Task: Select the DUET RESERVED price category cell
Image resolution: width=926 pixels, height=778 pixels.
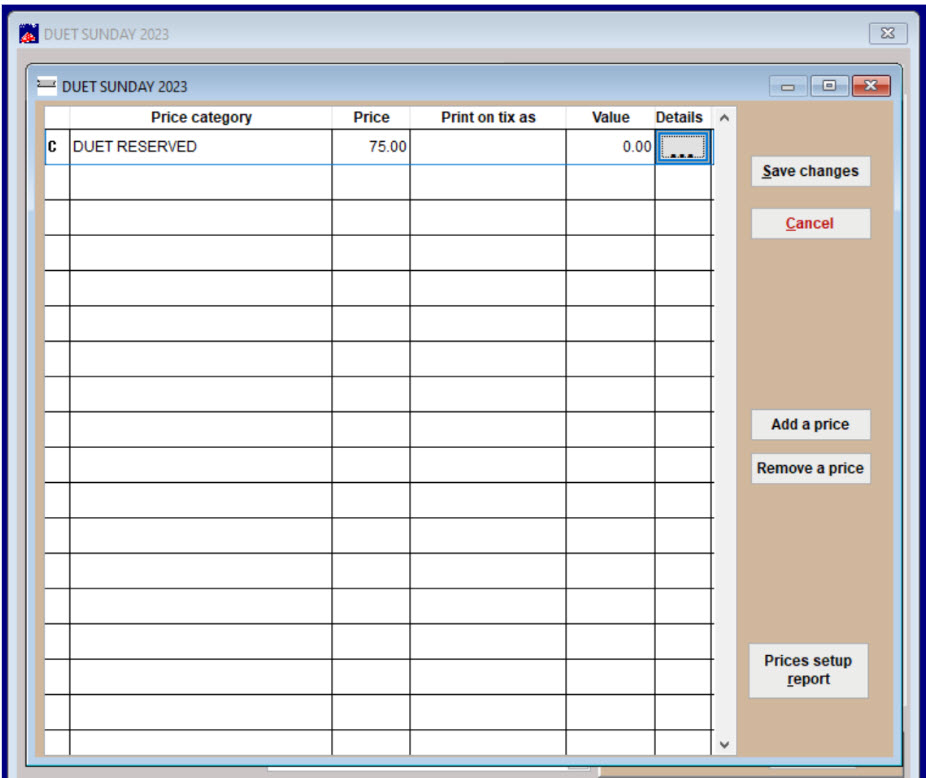Action: tap(201, 147)
